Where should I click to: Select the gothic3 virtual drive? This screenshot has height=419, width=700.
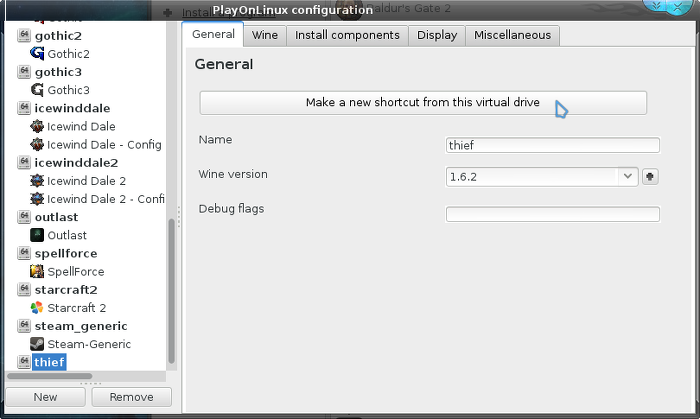pyautogui.click(x=58, y=72)
